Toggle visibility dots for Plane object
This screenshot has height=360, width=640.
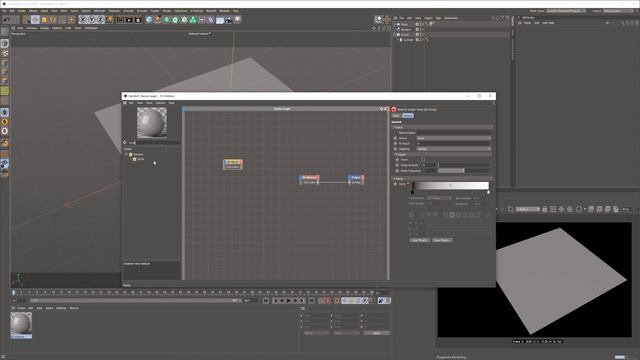pos(420,24)
